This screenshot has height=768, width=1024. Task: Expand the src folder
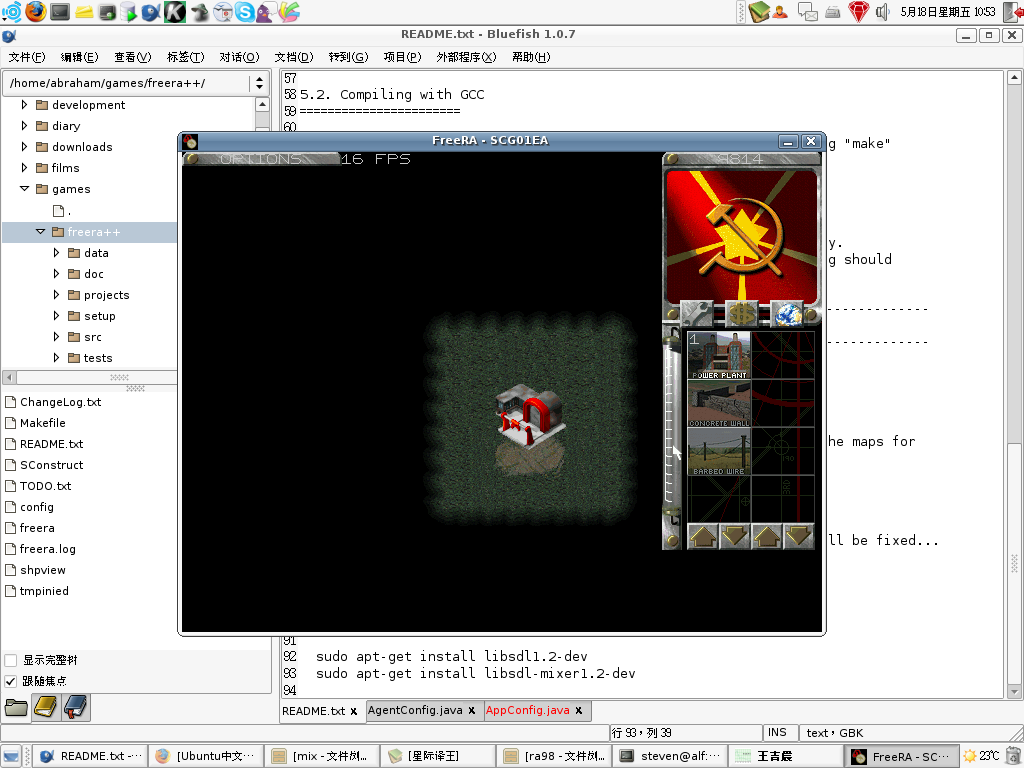pos(56,336)
